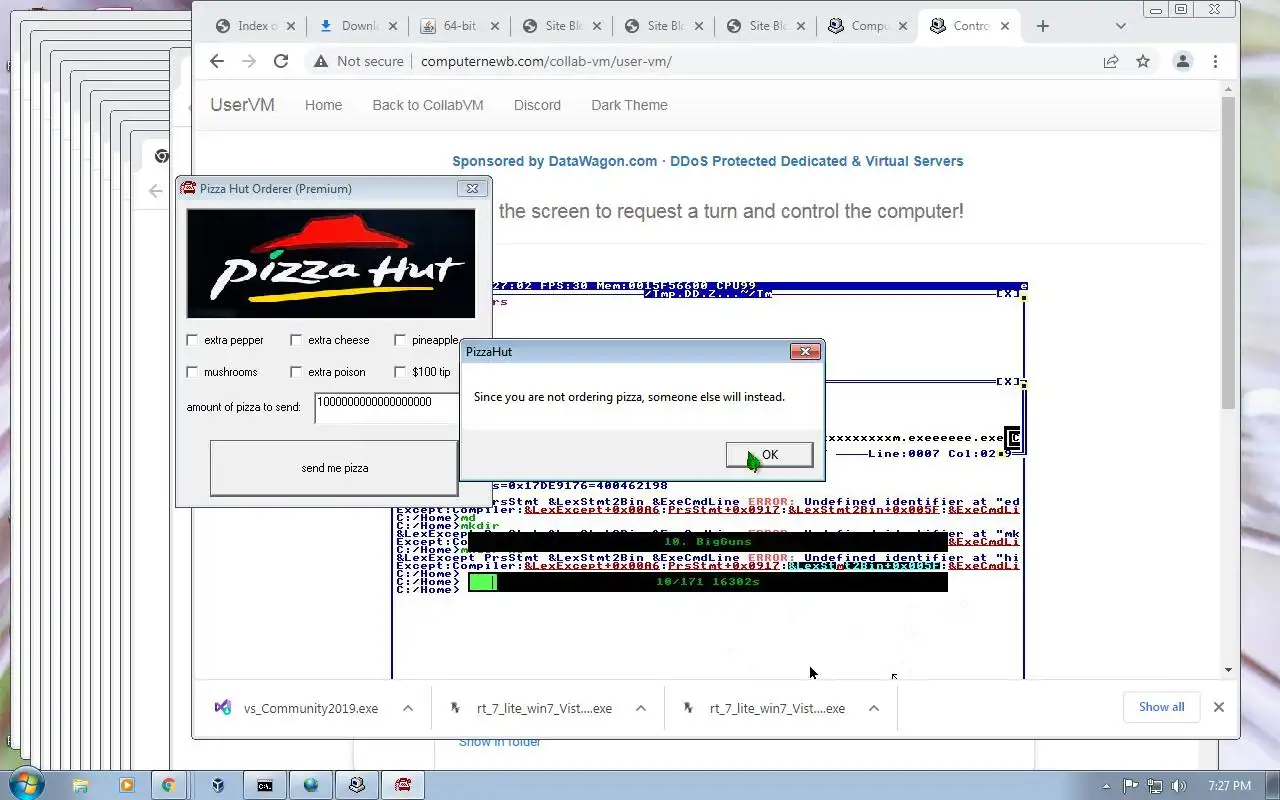Click the green 10/171 progress bar
This screenshot has width=1280, height=800.
tap(707, 582)
